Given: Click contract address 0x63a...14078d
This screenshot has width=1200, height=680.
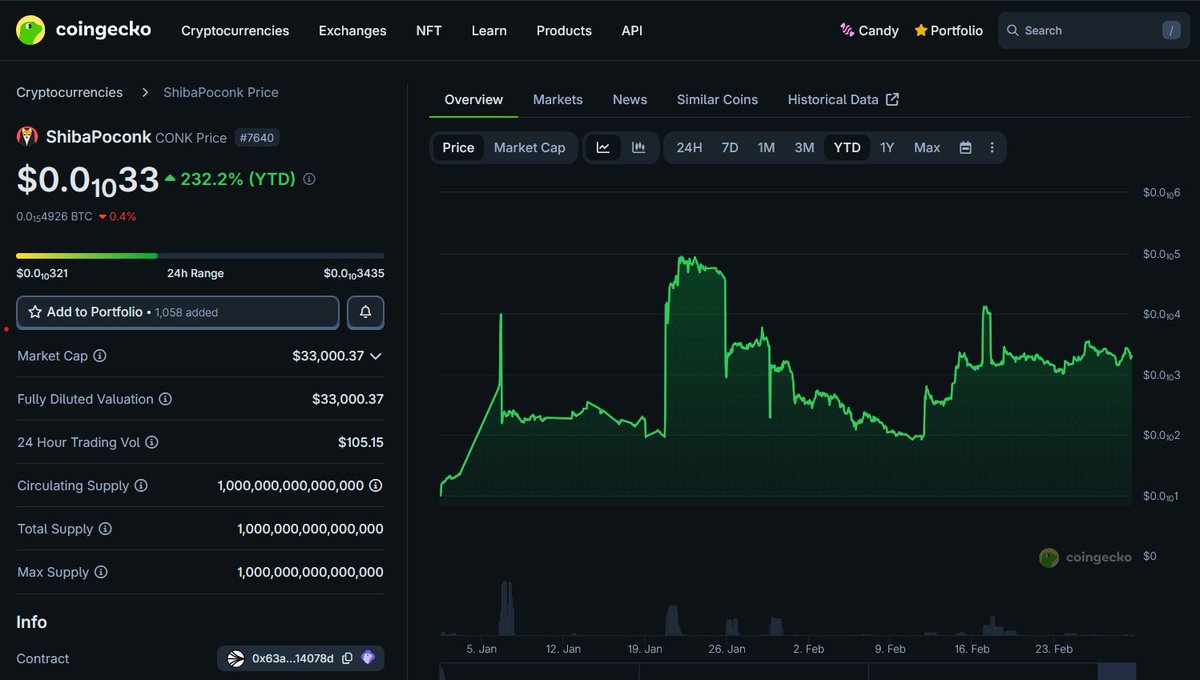Looking at the screenshot, I should pos(293,658).
